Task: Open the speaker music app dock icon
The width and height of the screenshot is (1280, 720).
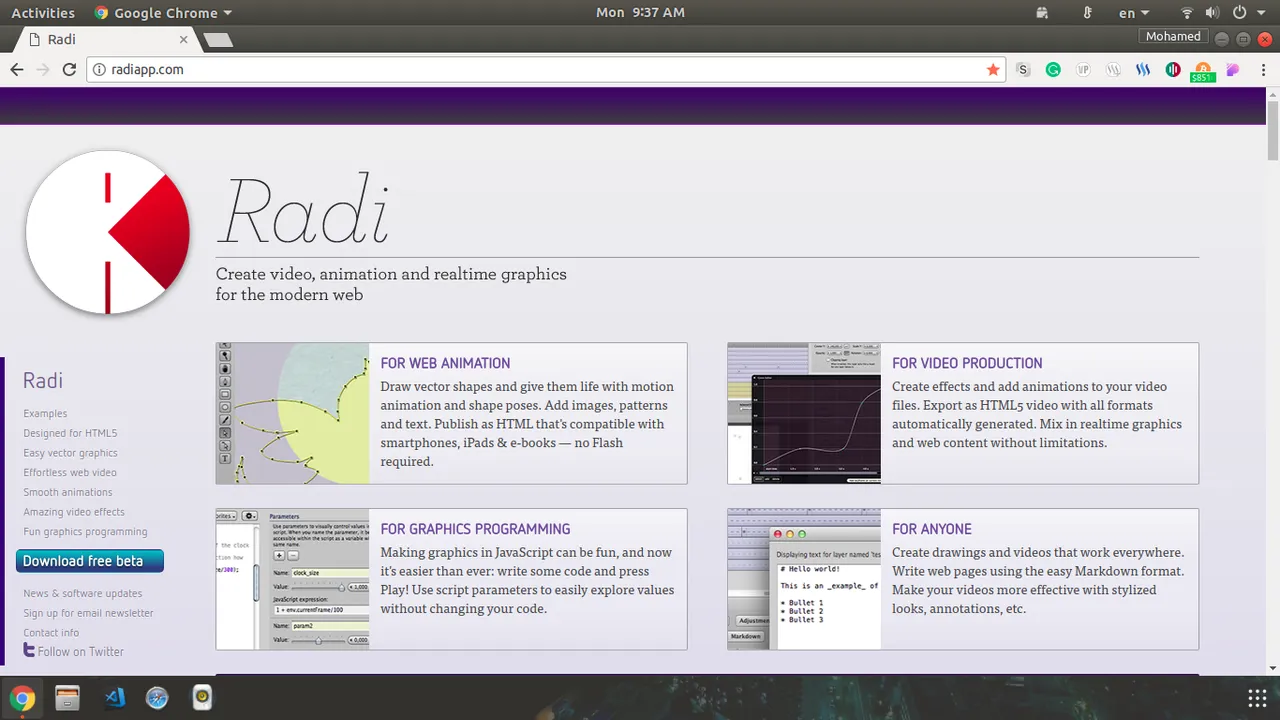Action: (202, 697)
